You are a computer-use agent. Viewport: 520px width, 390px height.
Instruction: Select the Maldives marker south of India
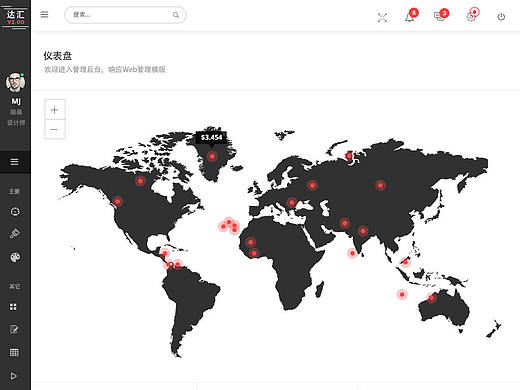click(352, 253)
